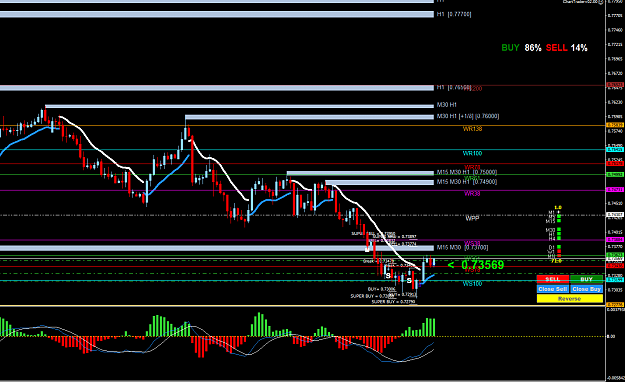Select the cyan WS100 level label
Screen dimensions: 625x382
472,284
